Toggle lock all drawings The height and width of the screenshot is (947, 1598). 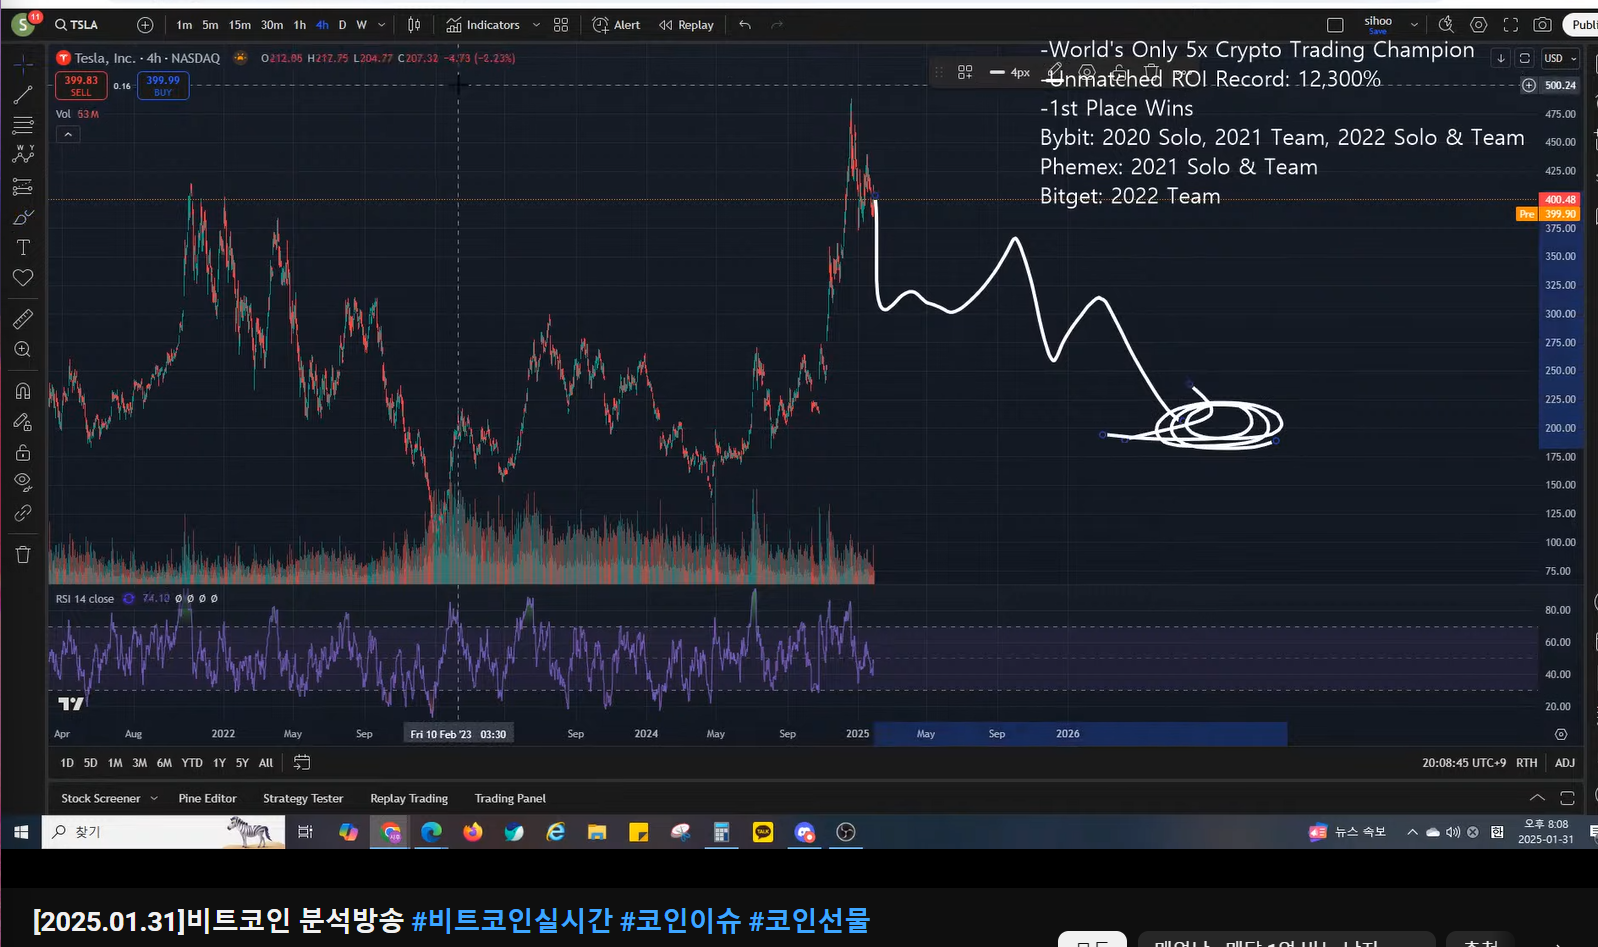point(23,452)
